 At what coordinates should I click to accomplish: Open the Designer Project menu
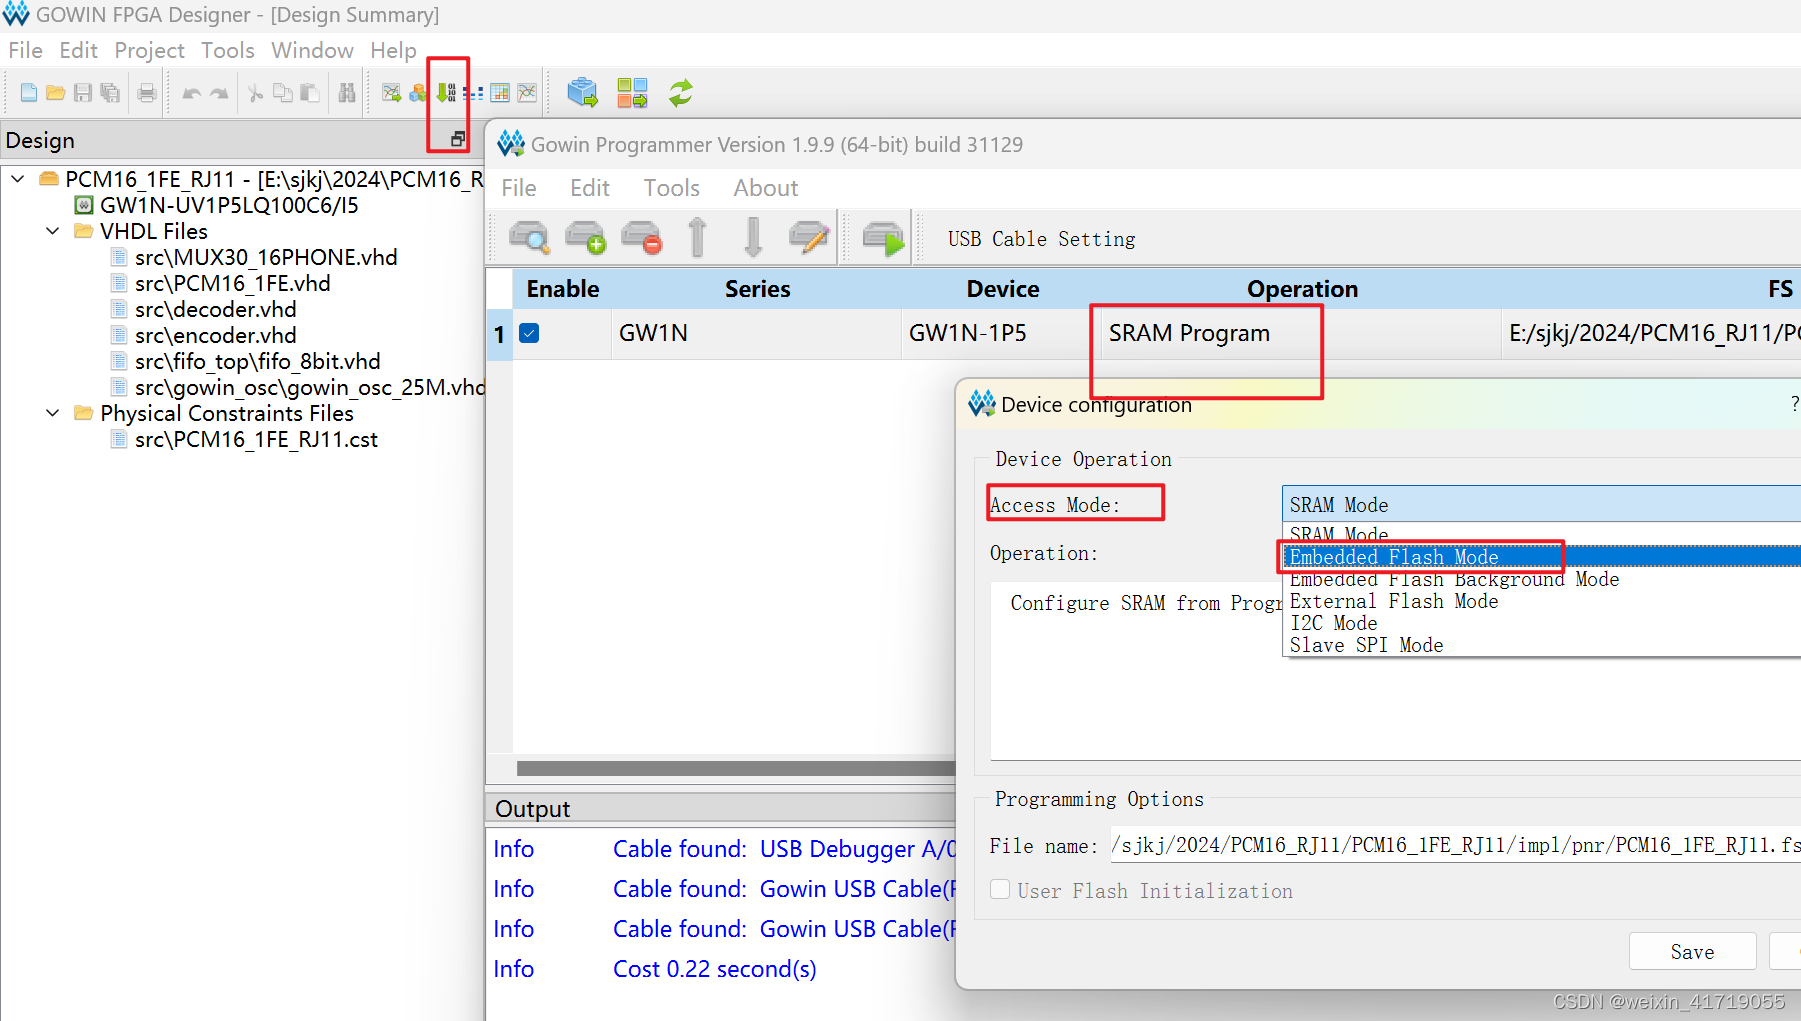tap(149, 50)
